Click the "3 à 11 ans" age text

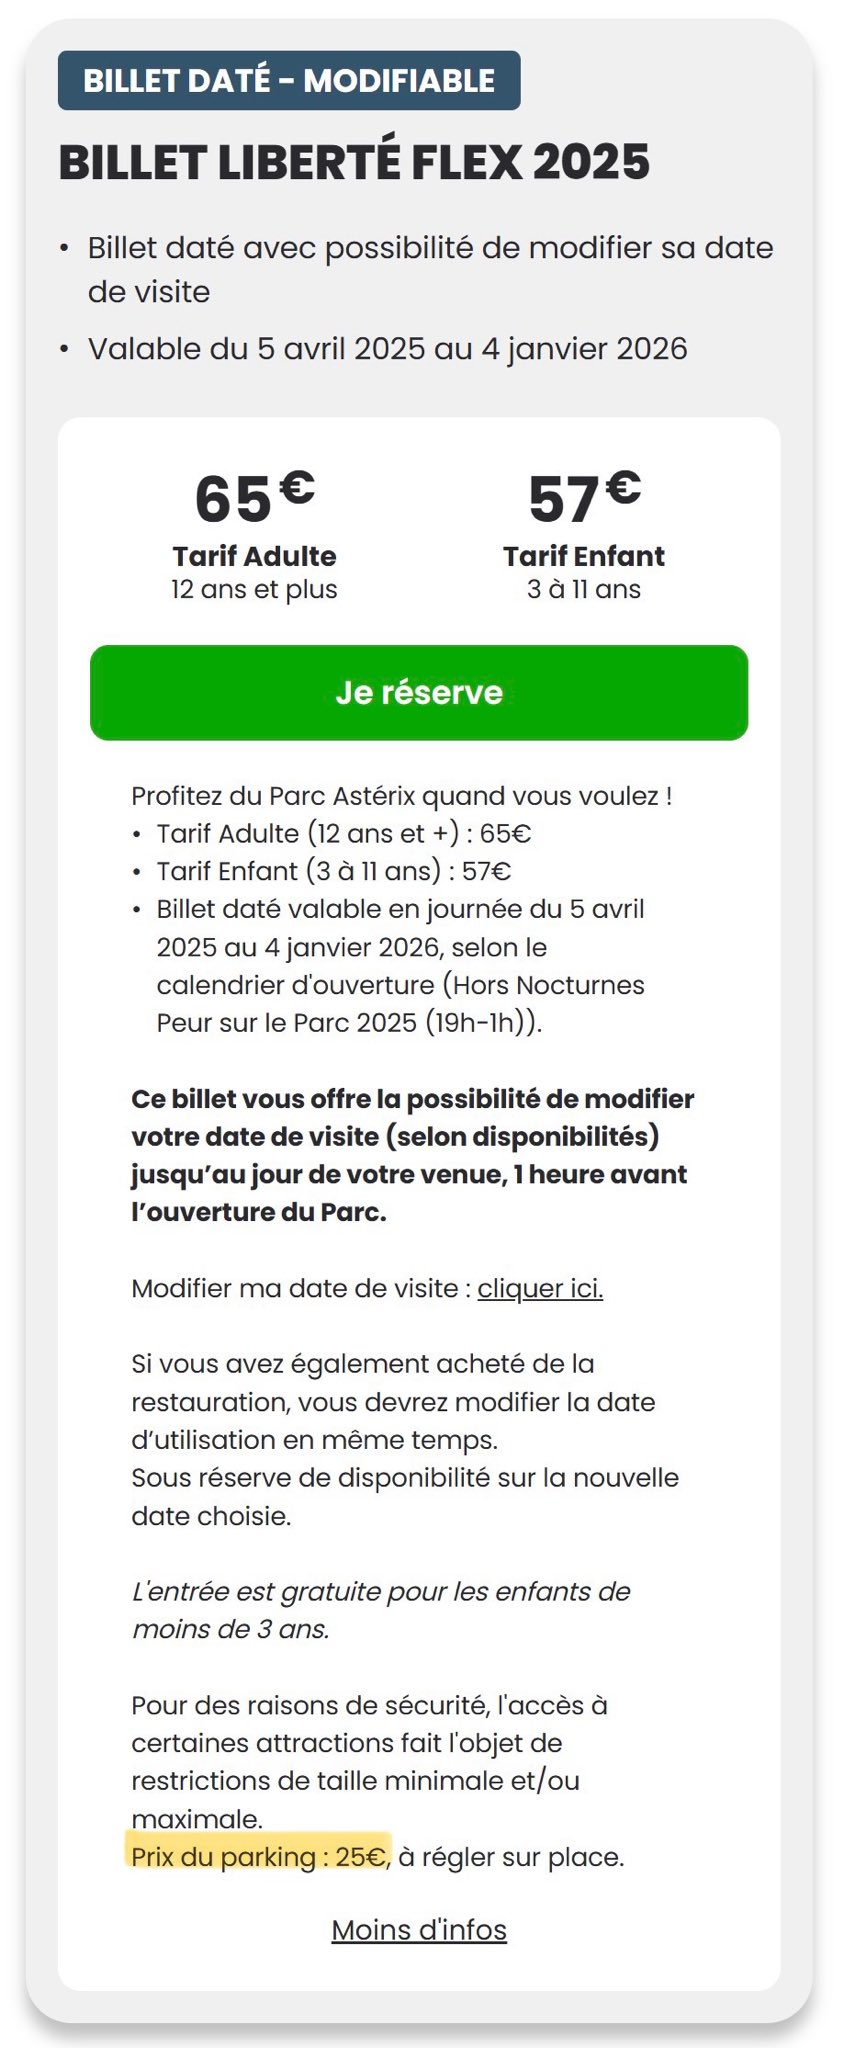[584, 589]
